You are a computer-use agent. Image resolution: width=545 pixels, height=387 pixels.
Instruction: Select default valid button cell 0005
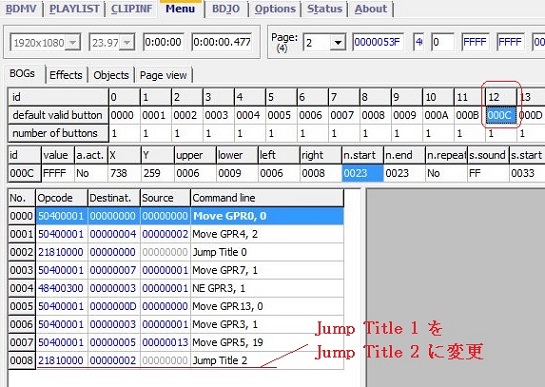point(281,115)
